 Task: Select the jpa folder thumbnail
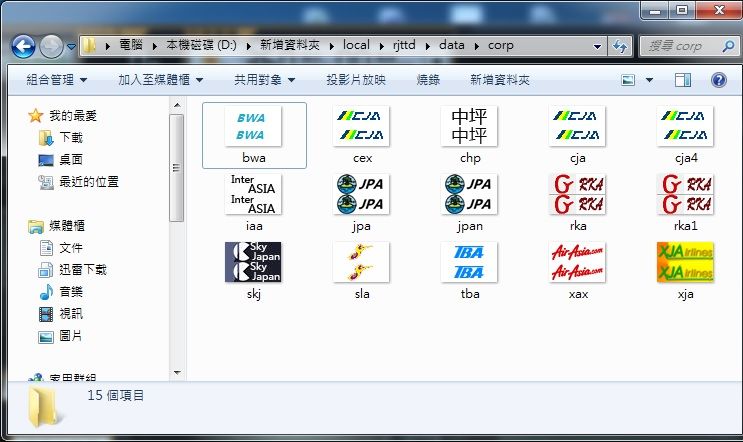[362, 194]
